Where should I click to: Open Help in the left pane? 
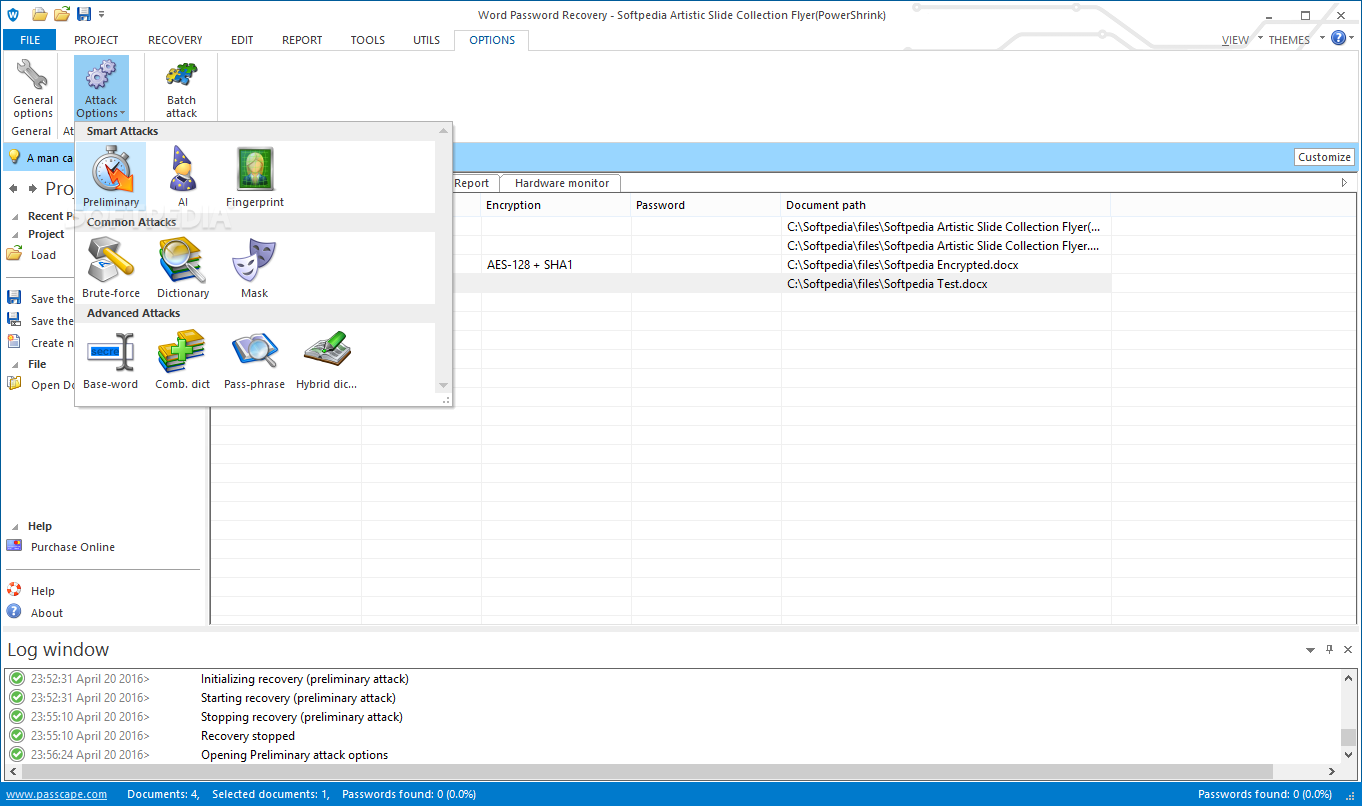(x=43, y=591)
